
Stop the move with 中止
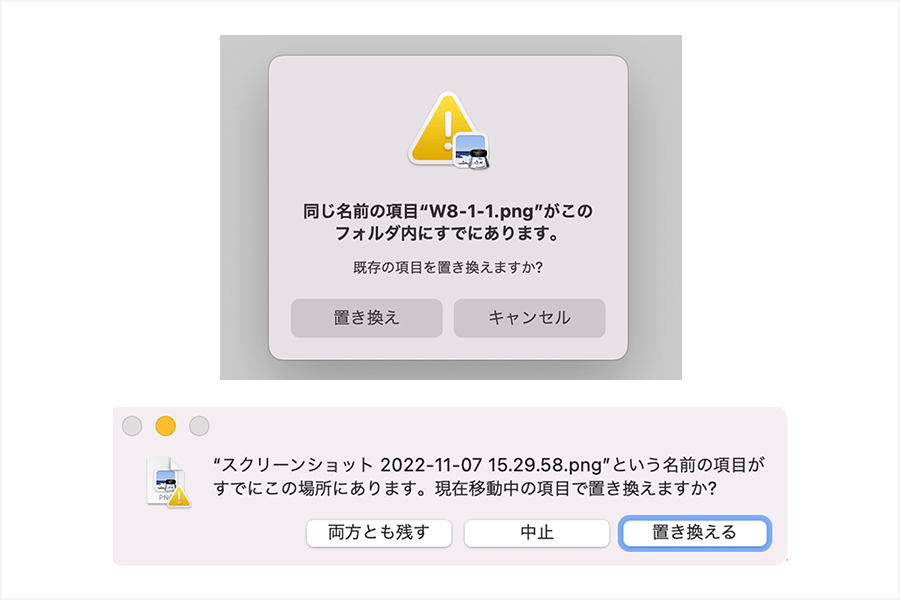(x=537, y=533)
